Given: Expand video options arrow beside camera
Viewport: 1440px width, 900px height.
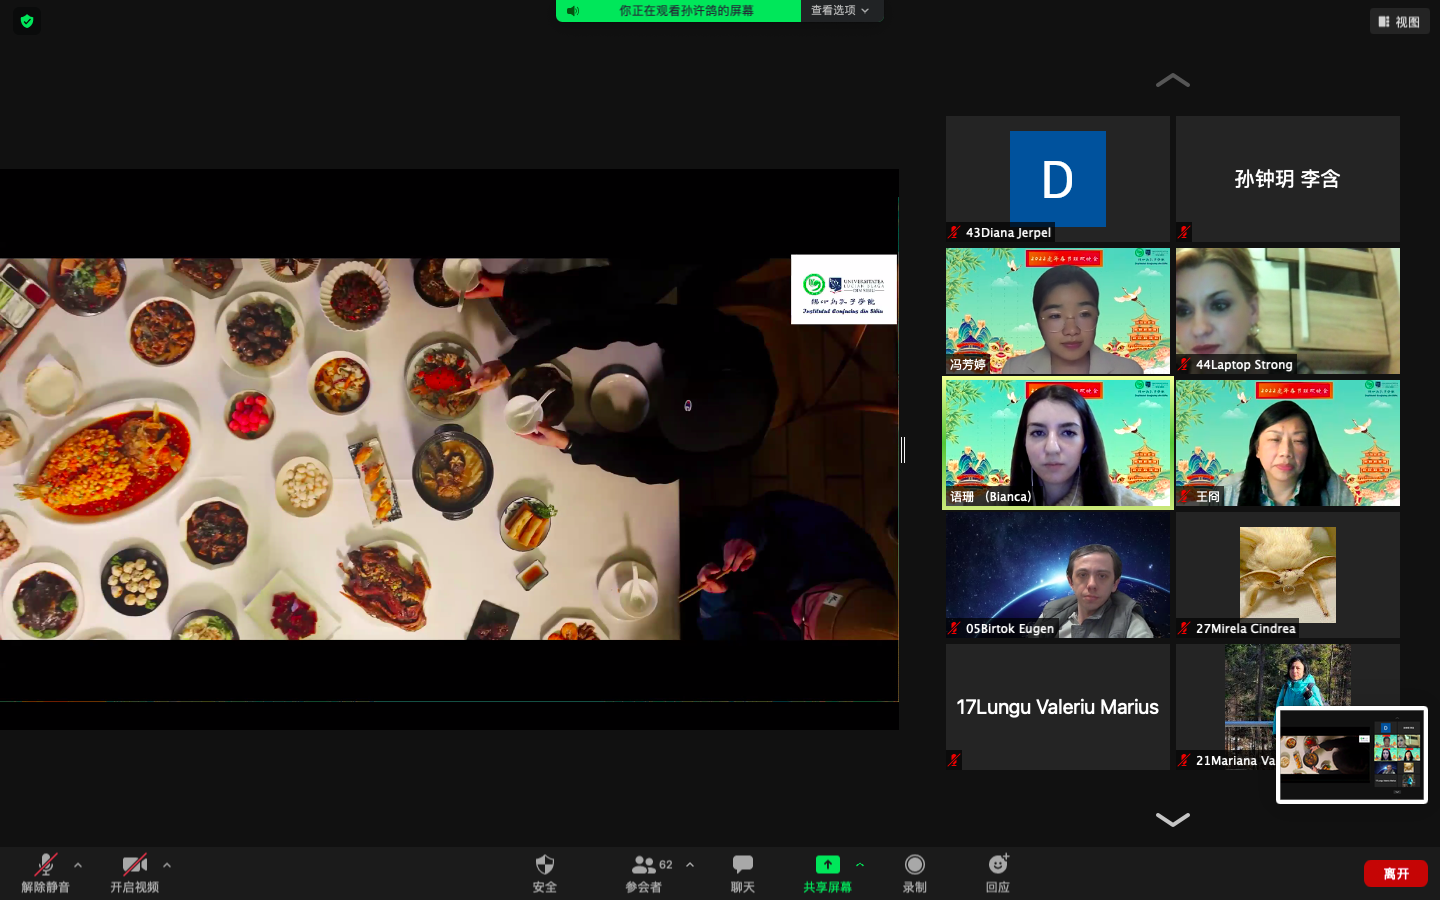Looking at the screenshot, I should (x=167, y=865).
